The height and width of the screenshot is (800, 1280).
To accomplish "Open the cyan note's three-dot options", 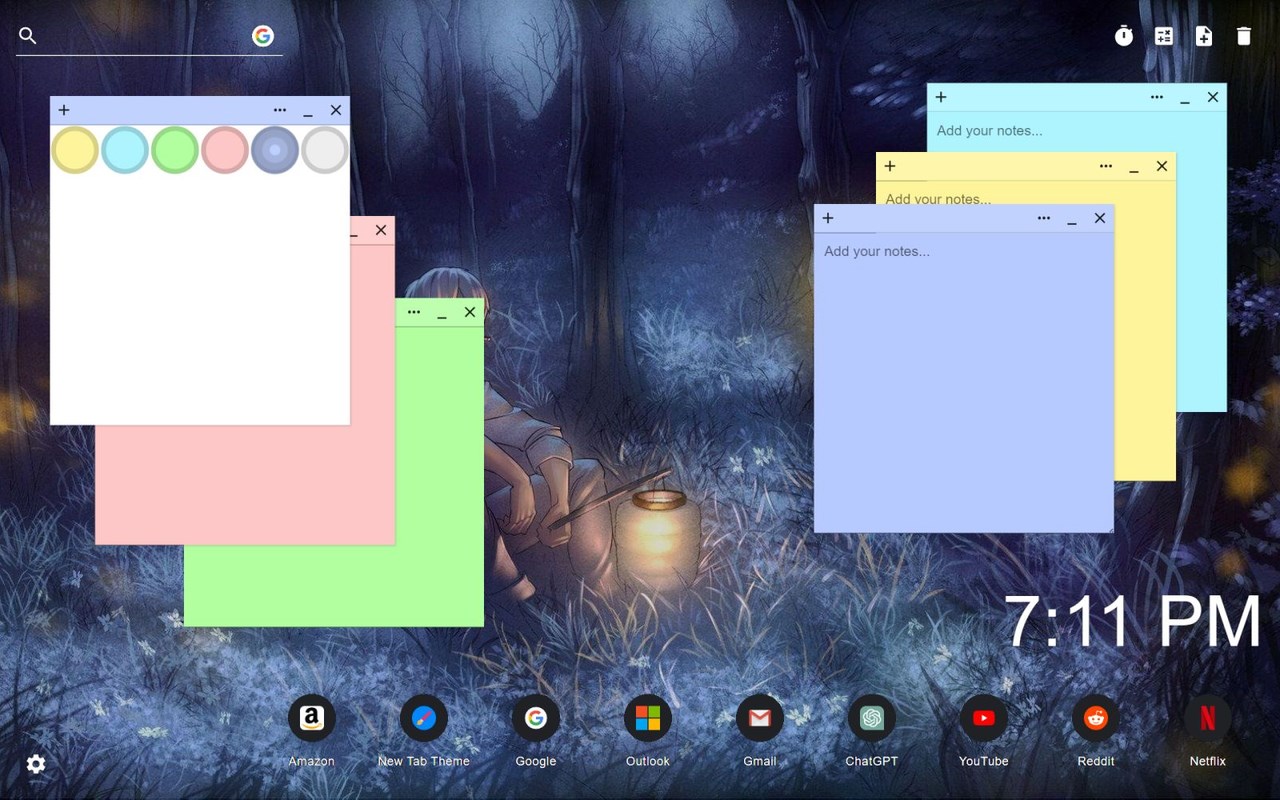I will (1157, 97).
